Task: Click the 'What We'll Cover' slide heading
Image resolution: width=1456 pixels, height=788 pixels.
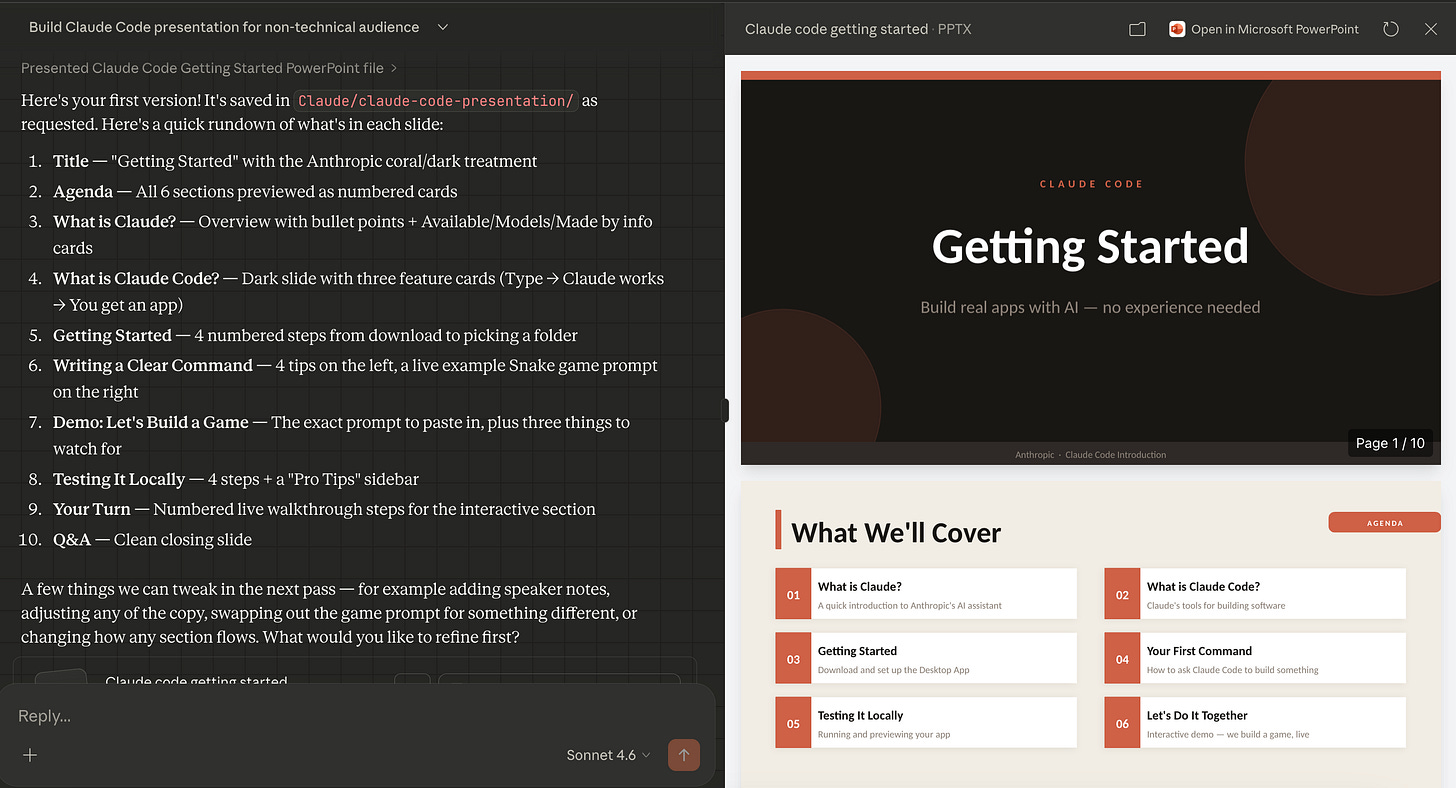Action: tap(896, 532)
